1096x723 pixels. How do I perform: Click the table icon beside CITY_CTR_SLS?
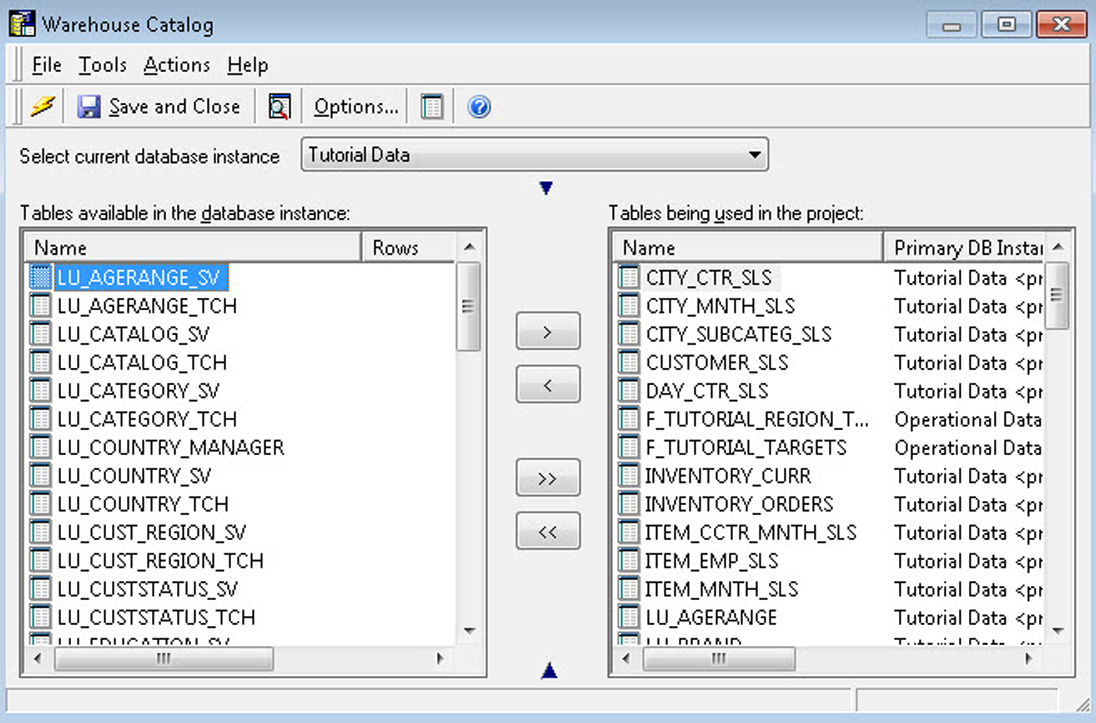click(629, 278)
